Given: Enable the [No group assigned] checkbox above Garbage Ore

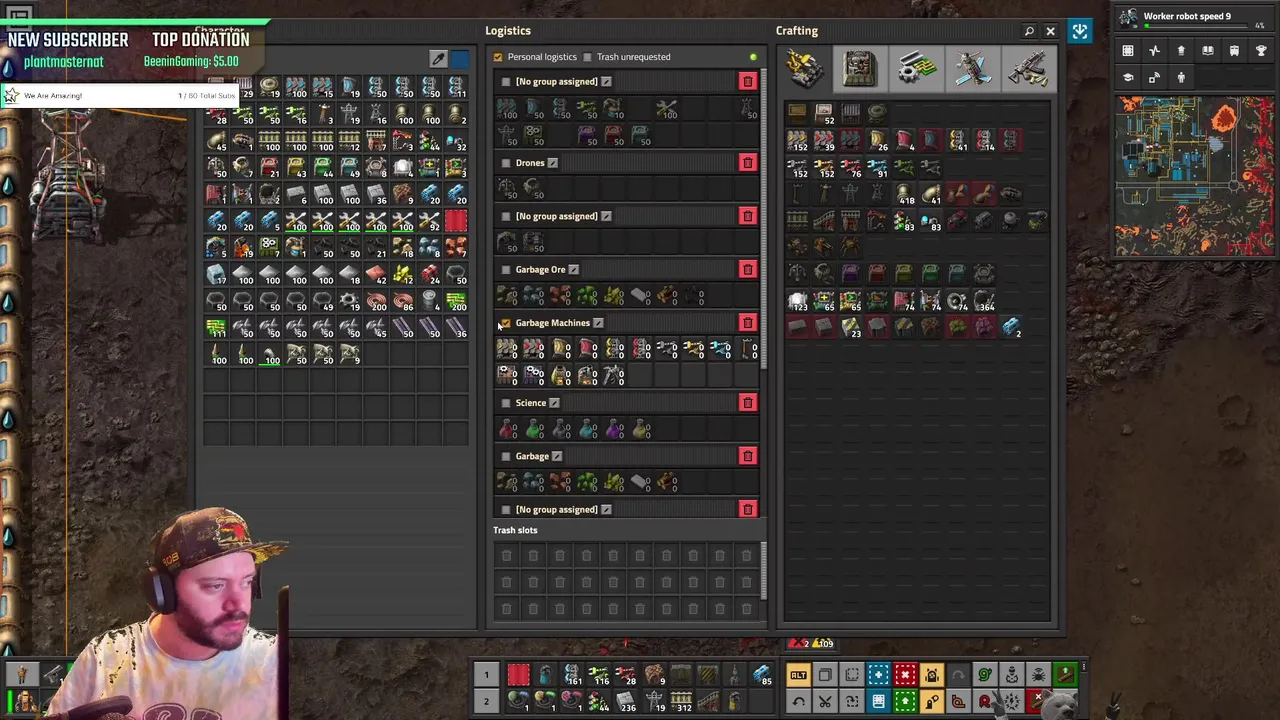Looking at the screenshot, I should 505,216.
